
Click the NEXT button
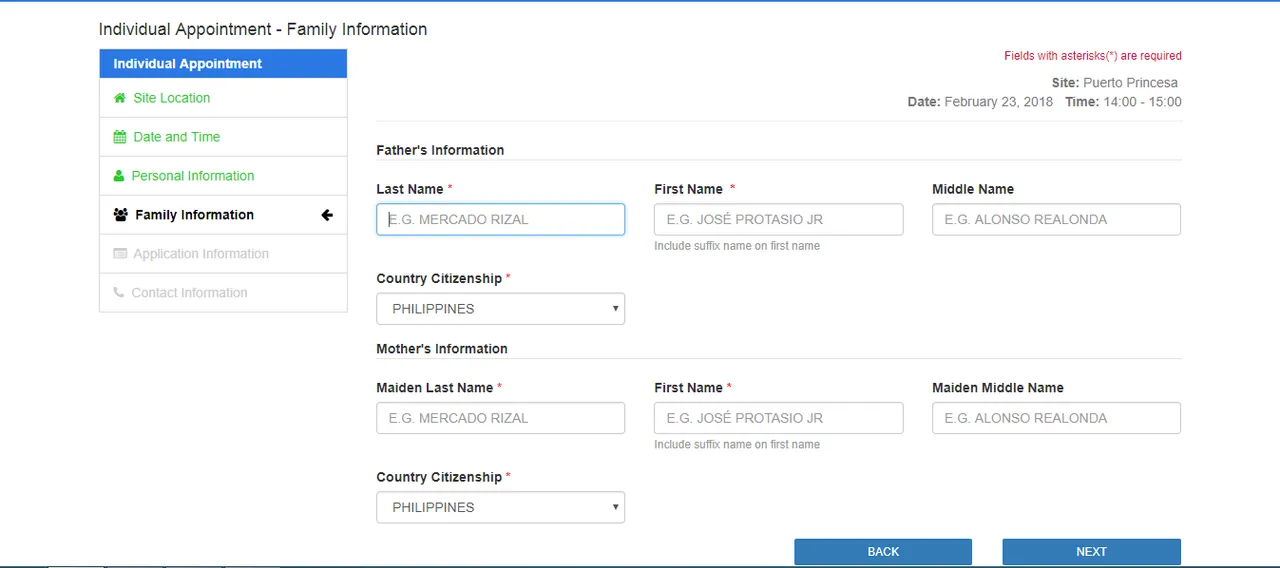coord(1092,552)
